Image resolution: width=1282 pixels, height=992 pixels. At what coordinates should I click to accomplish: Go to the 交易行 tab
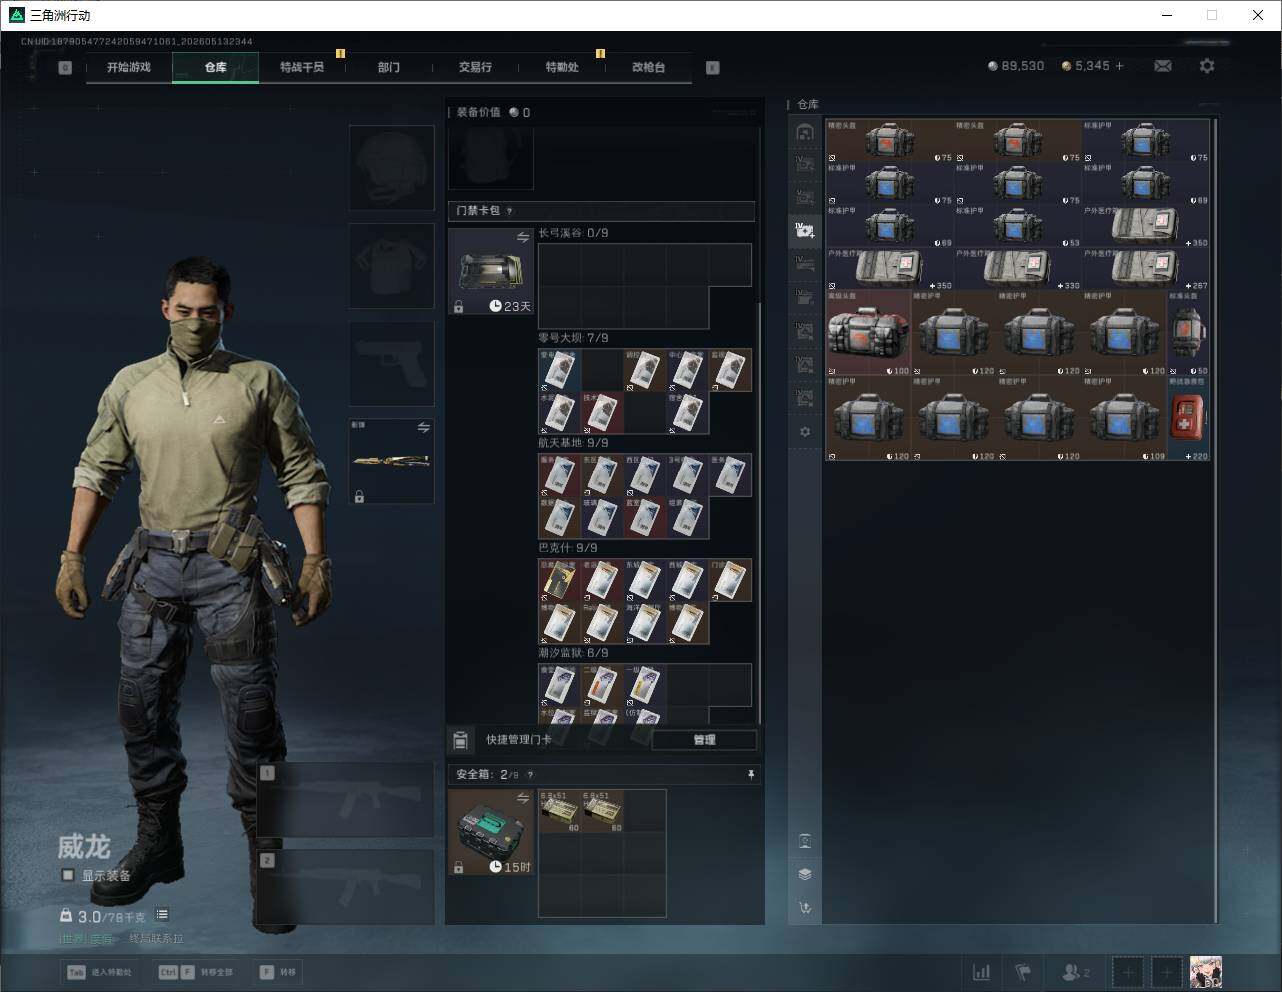(475, 67)
